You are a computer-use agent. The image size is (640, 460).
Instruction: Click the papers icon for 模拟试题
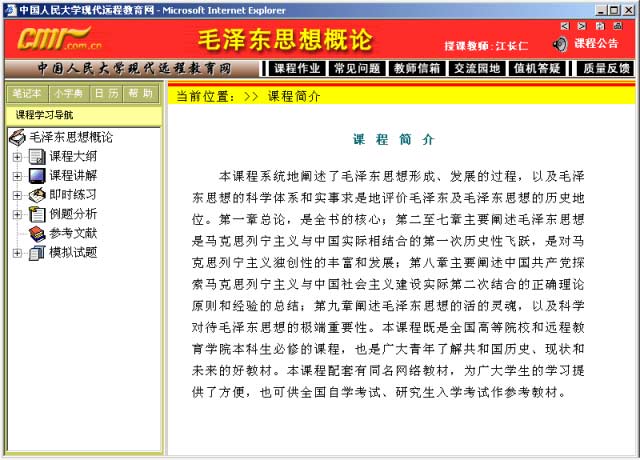tap(37, 253)
